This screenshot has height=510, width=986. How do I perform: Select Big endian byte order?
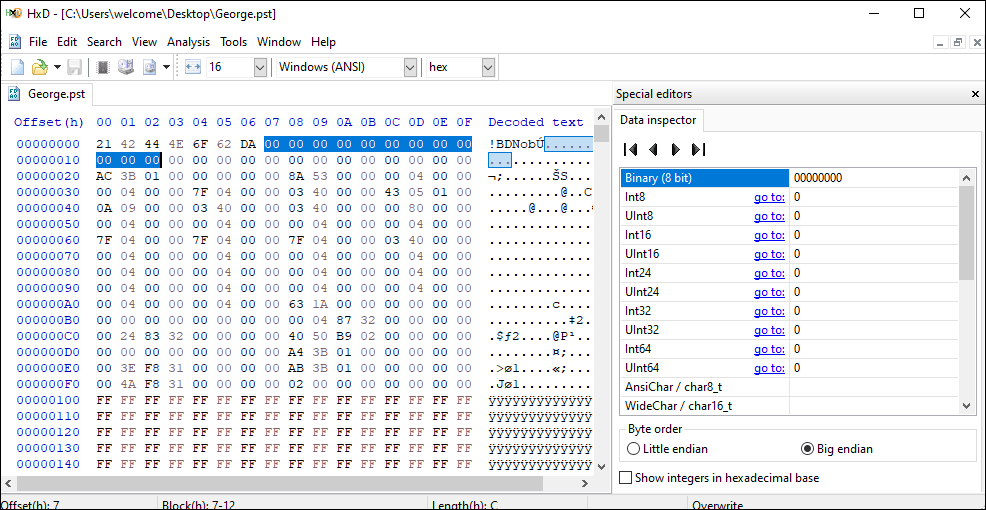point(836,449)
